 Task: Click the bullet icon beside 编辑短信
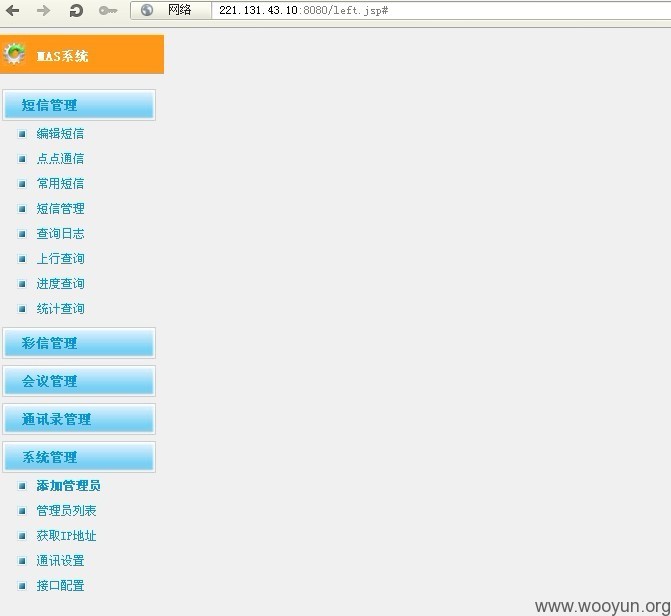22,134
